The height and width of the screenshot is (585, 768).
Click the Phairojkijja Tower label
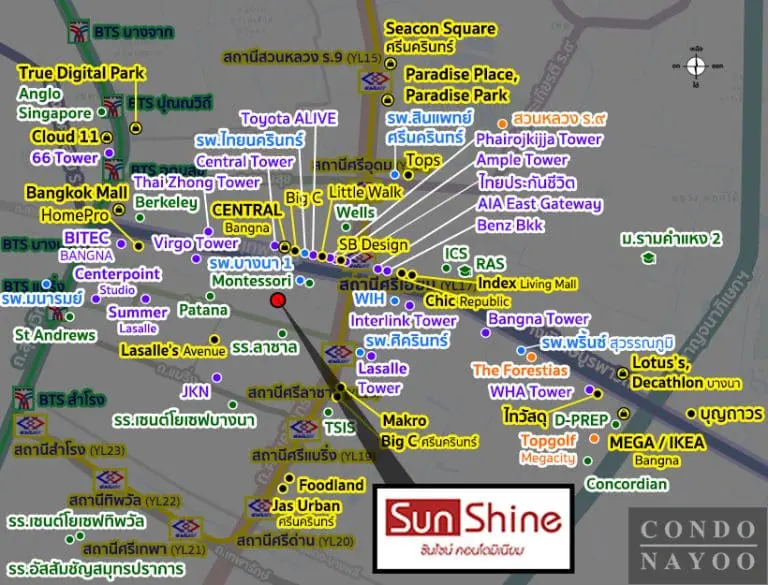(x=538, y=139)
